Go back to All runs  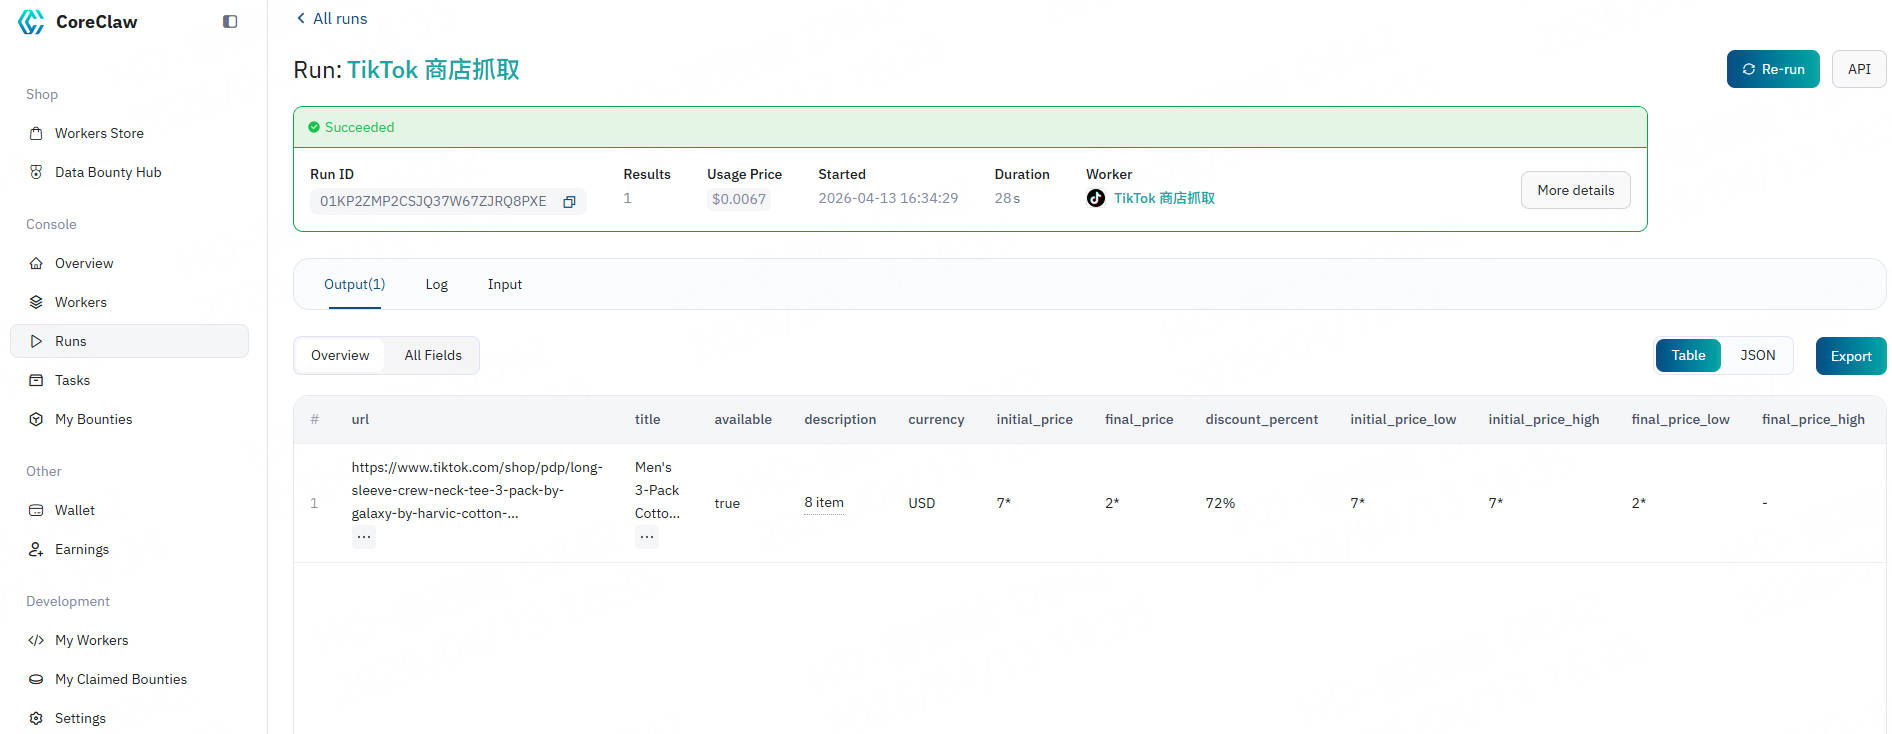[332, 18]
